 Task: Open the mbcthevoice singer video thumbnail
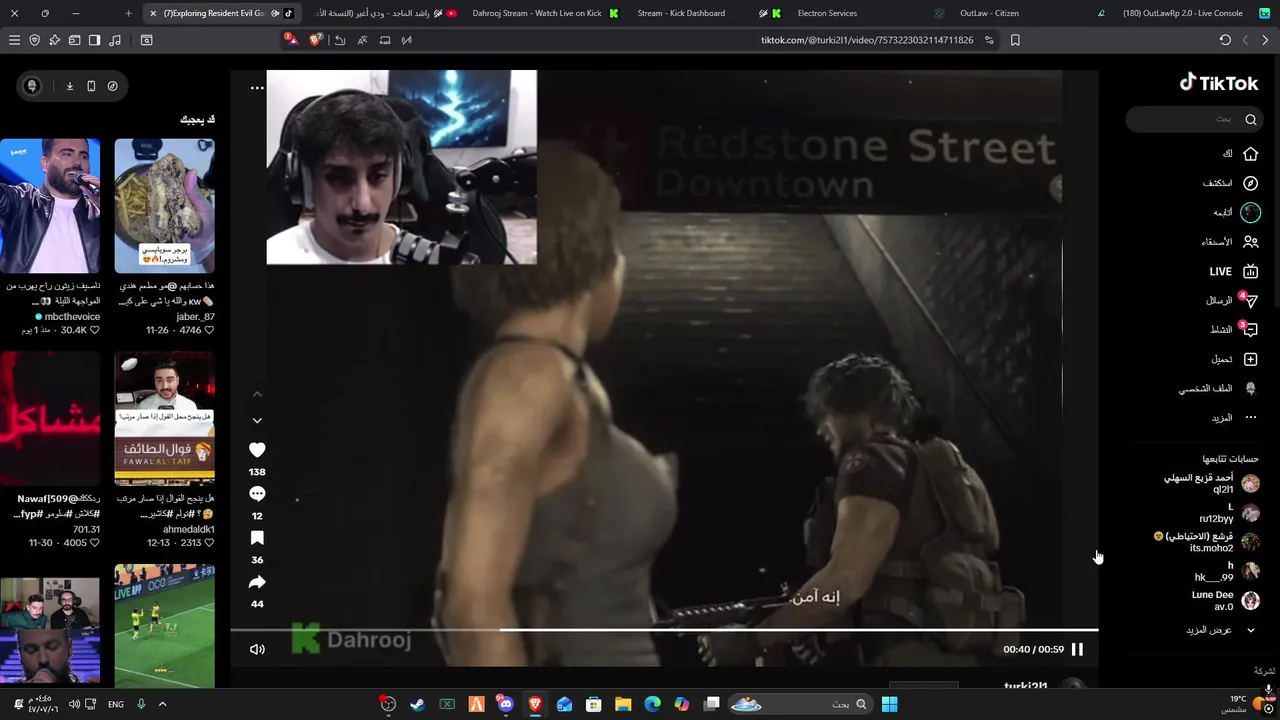click(50, 206)
